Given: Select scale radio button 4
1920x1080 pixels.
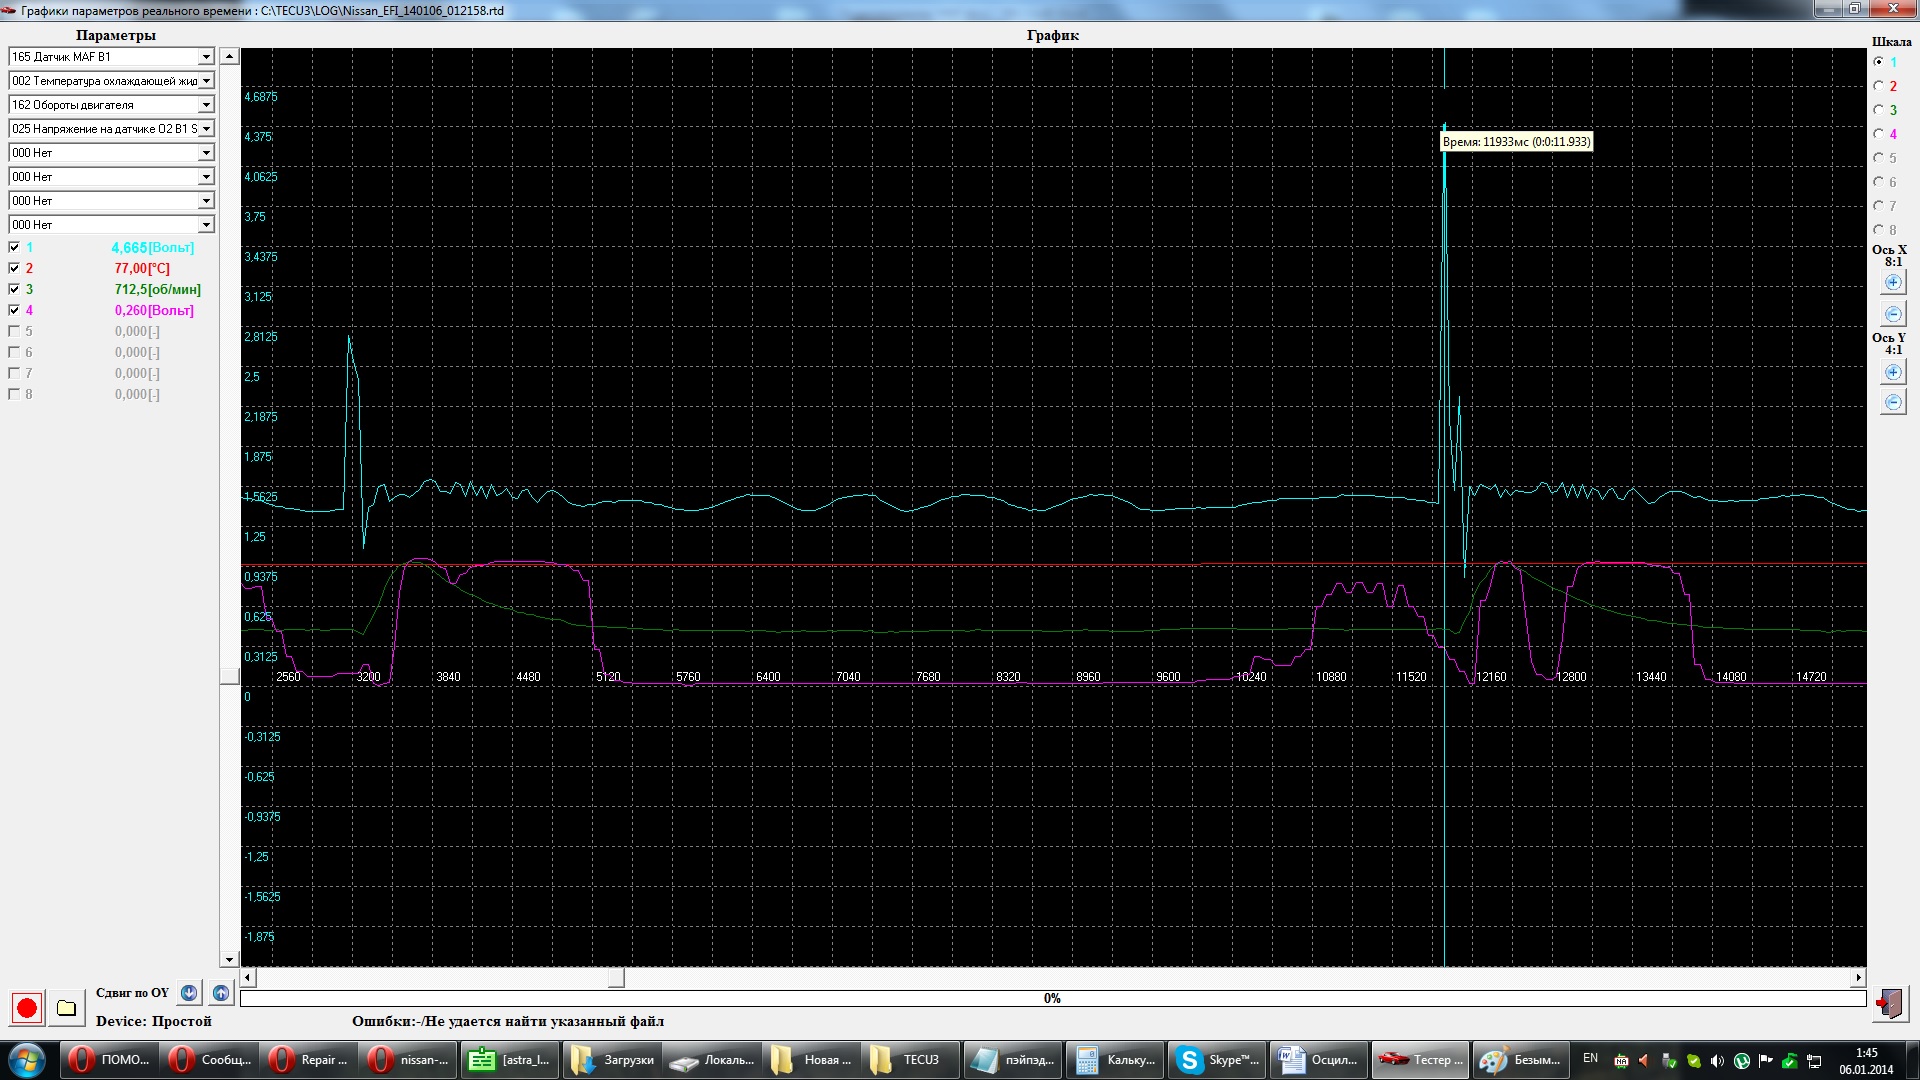Looking at the screenshot, I should [1878, 134].
